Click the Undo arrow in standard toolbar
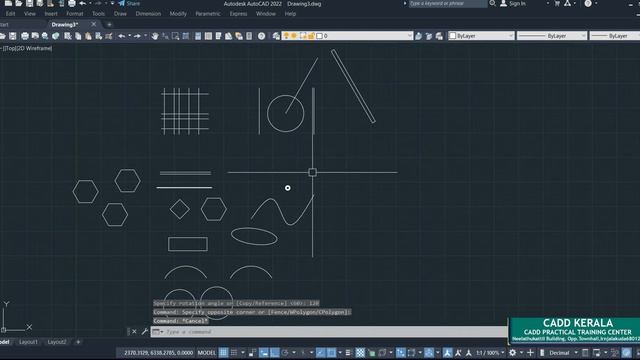 [x=122, y=36]
